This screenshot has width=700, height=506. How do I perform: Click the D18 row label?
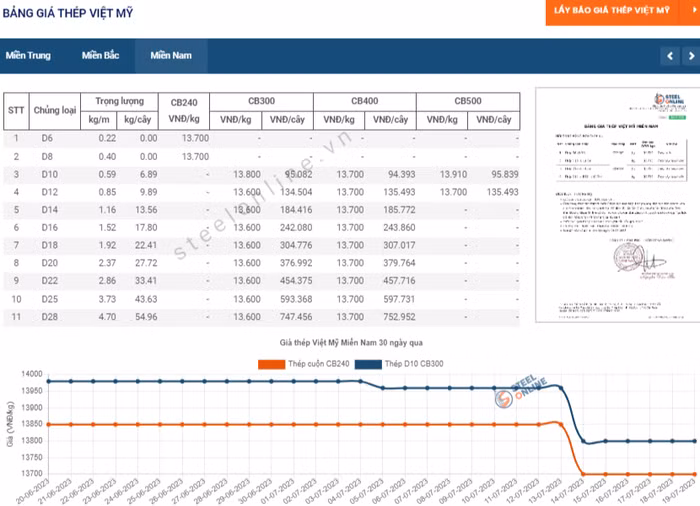coord(50,245)
